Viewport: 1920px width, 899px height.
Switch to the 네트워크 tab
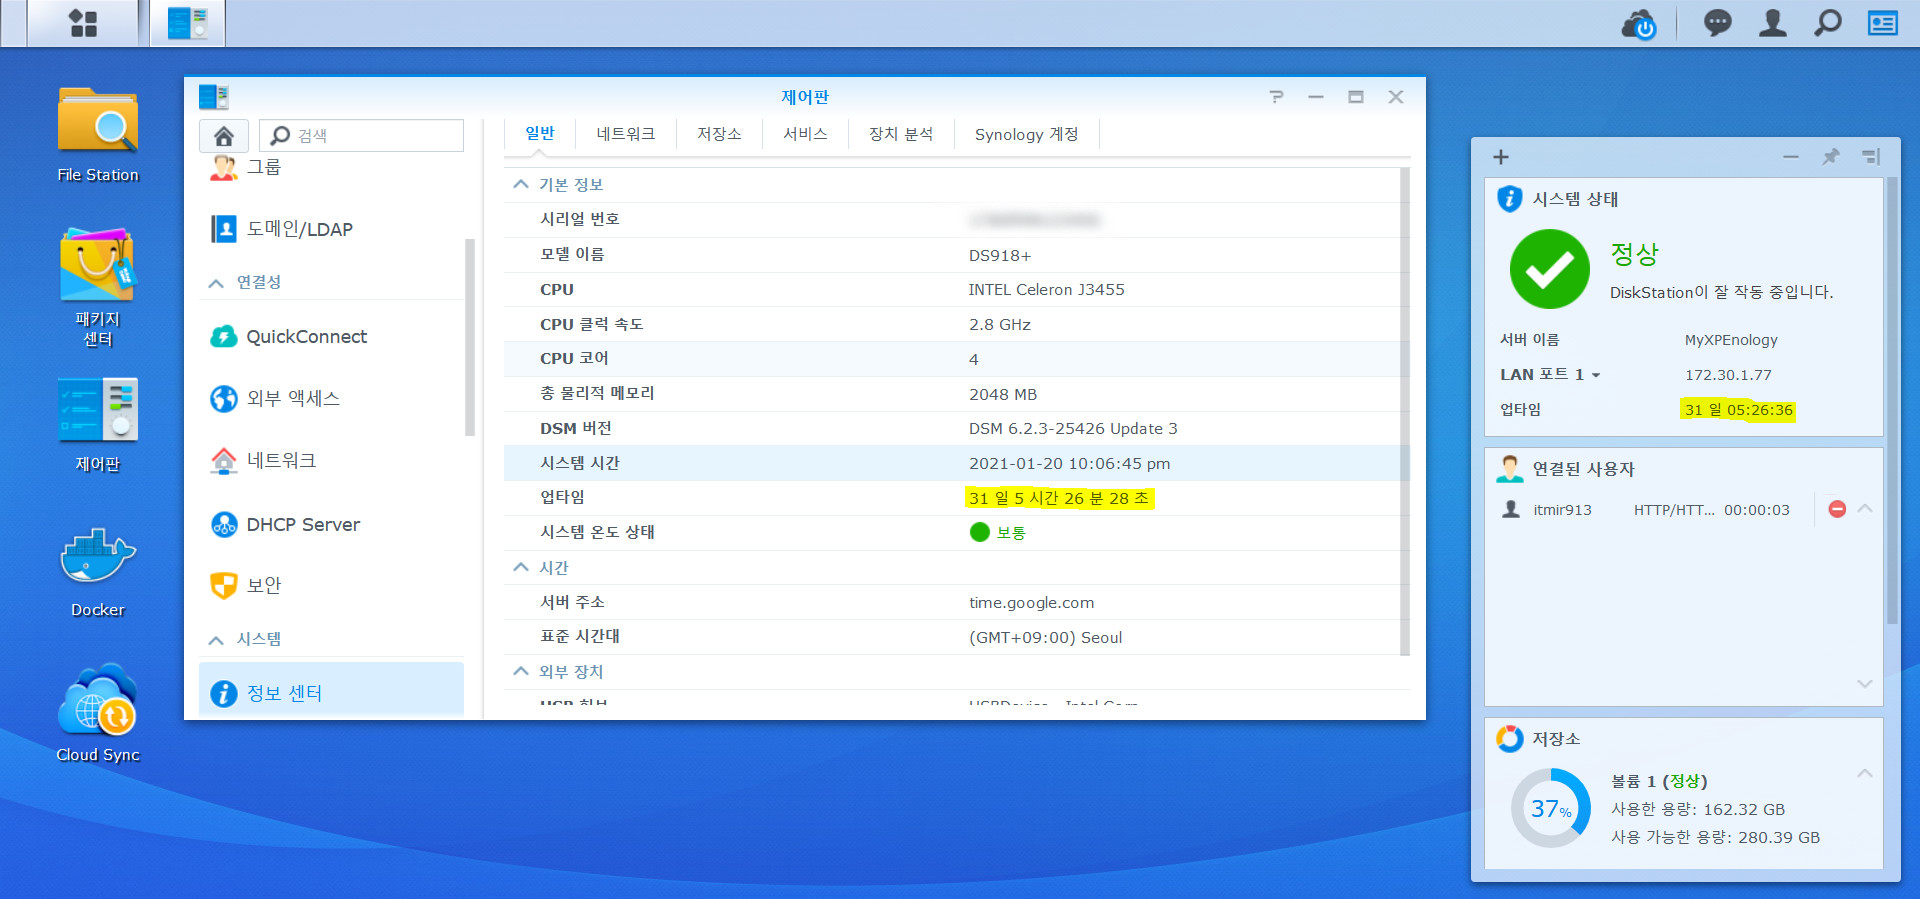626,134
